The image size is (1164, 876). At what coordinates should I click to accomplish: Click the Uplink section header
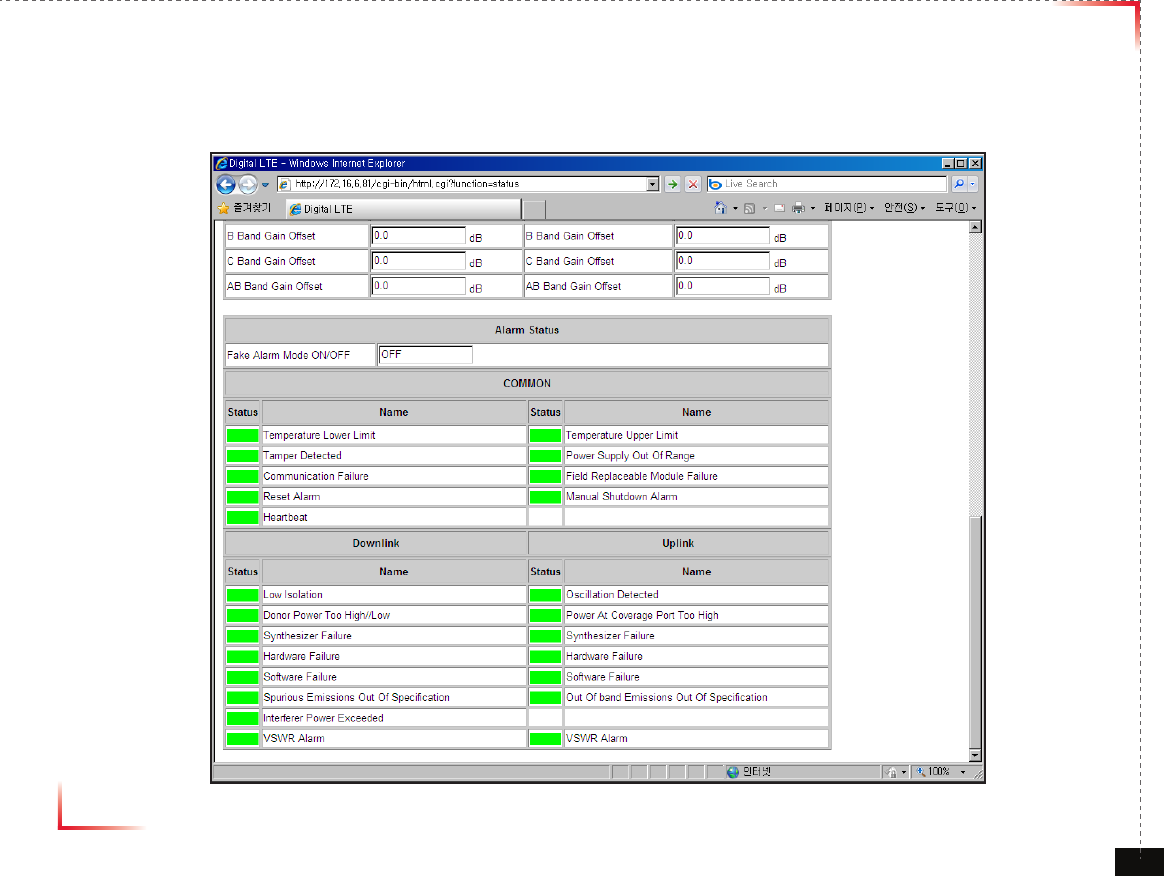click(x=679, y=543)
